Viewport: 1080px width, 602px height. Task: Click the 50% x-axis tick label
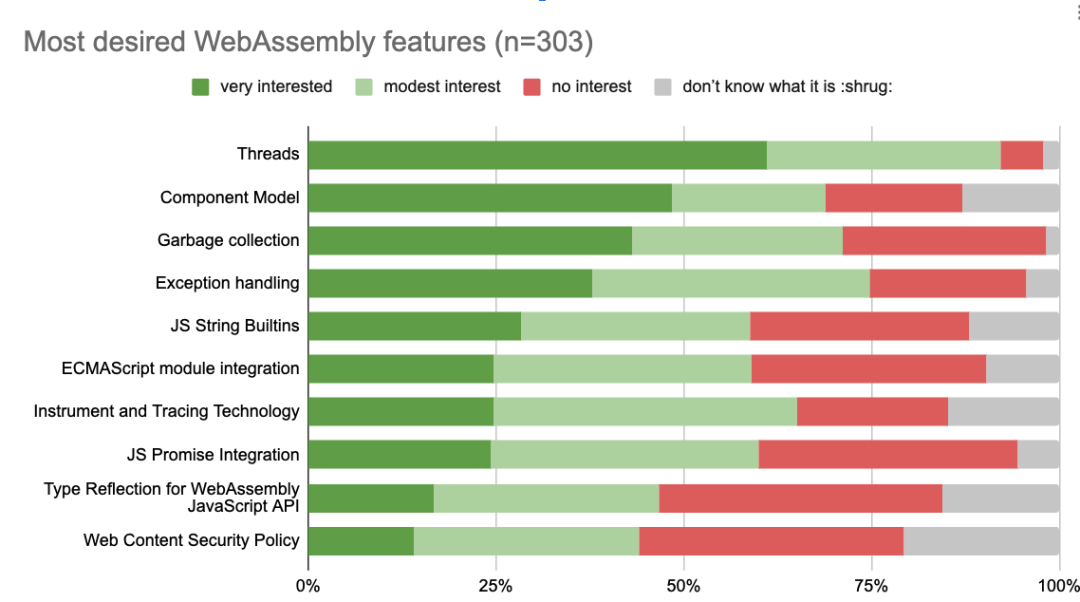click(x=683, y=586)
